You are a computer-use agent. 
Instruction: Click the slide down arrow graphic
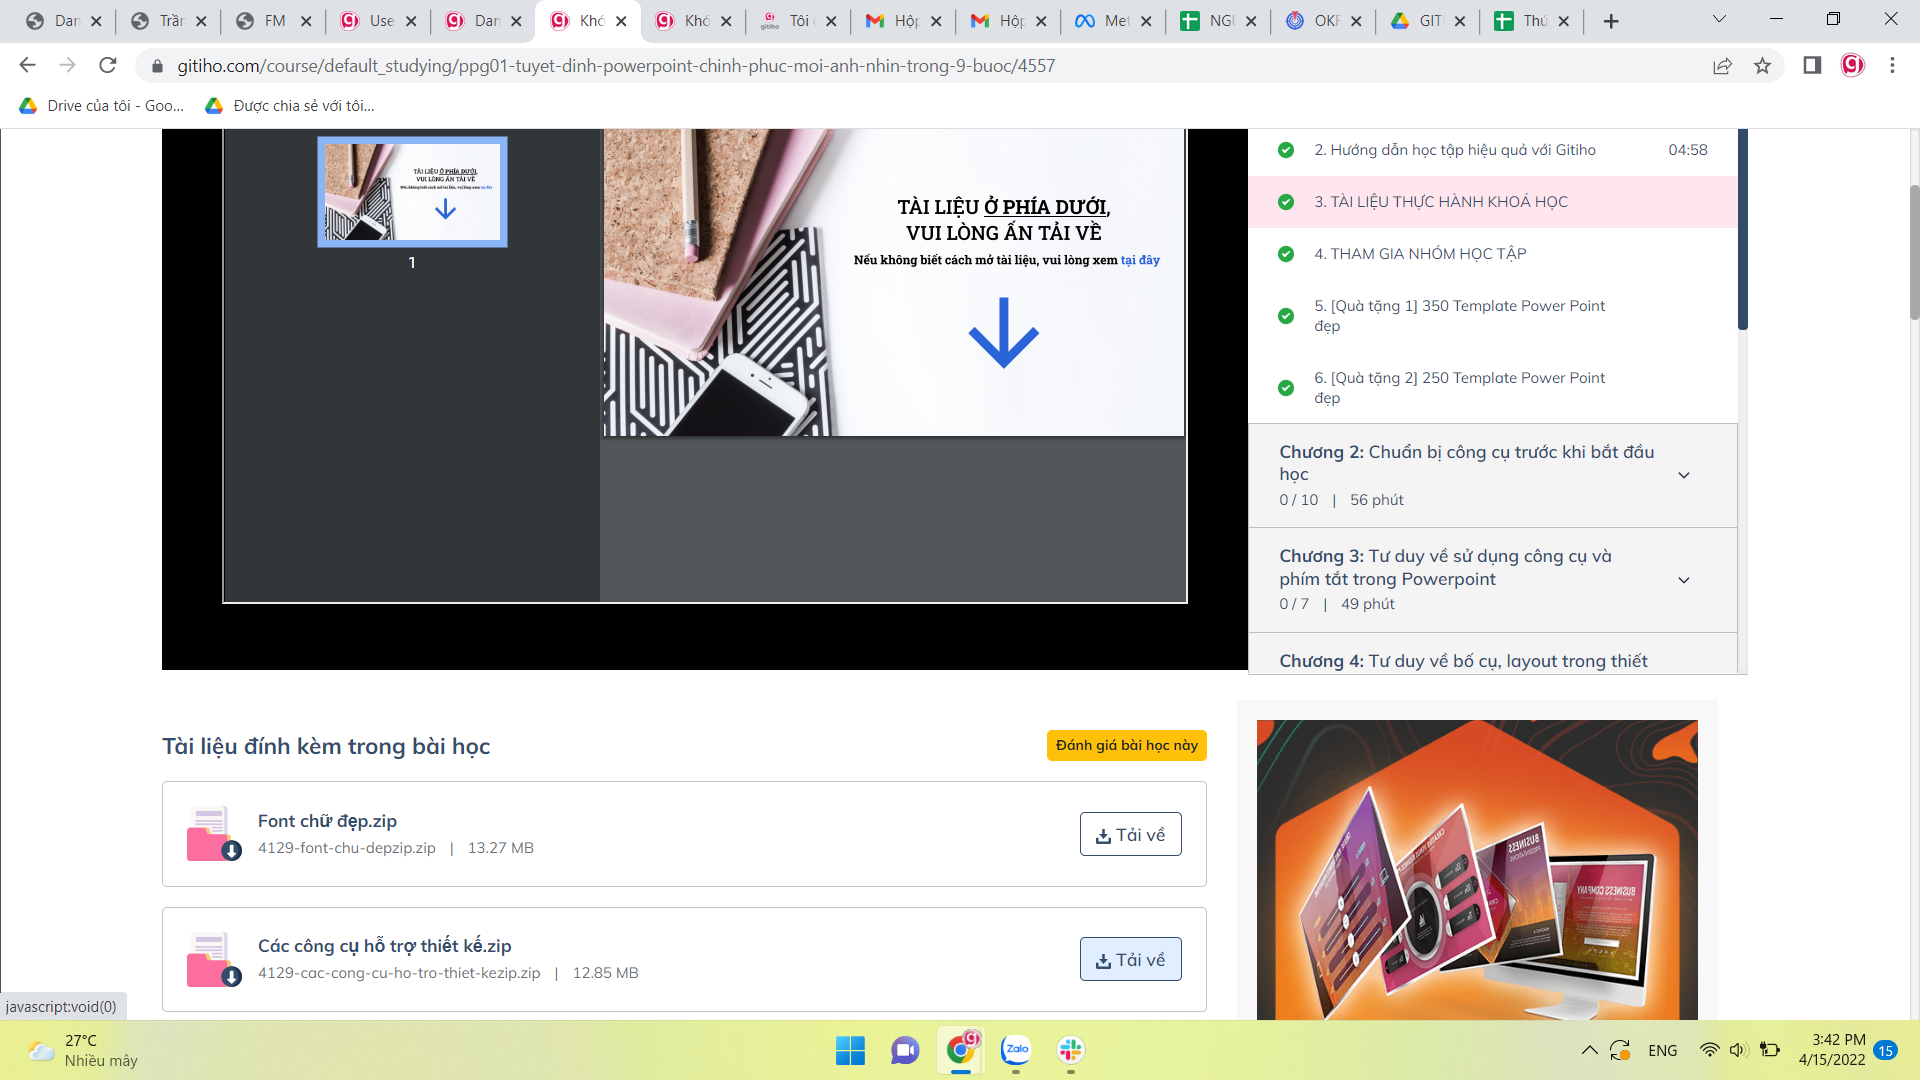tap(1003, 333)
